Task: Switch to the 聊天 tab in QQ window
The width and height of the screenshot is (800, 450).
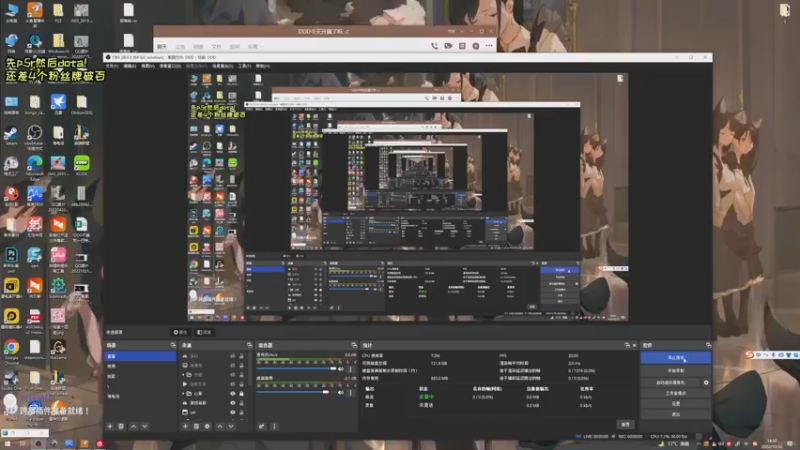Action: pyautogui.click(x=162, y=46)
